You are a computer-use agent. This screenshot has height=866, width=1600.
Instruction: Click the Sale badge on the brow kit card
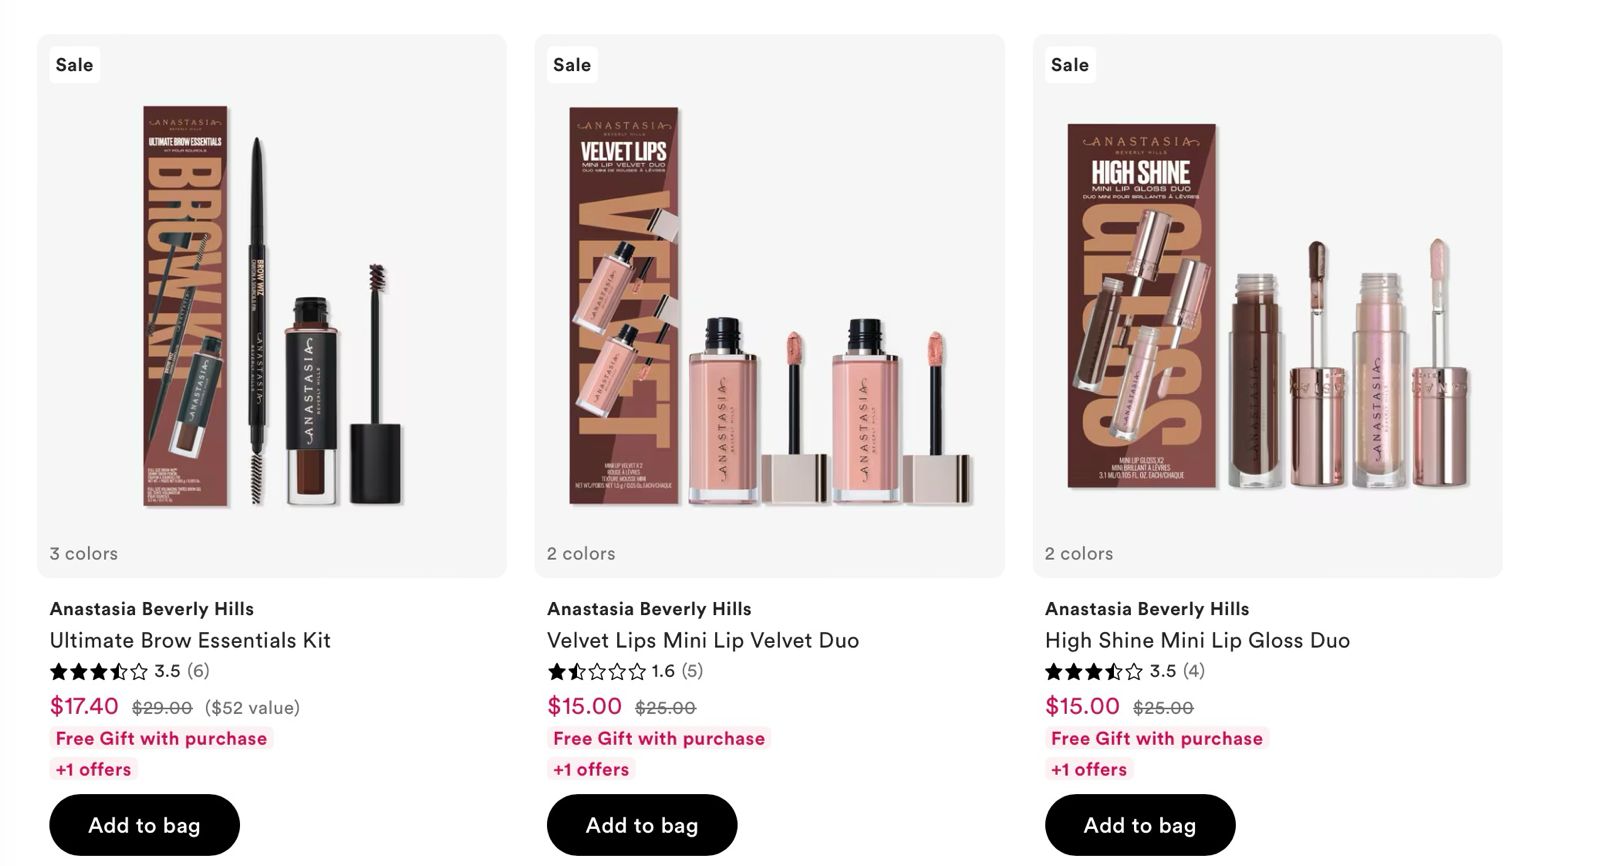74,64
